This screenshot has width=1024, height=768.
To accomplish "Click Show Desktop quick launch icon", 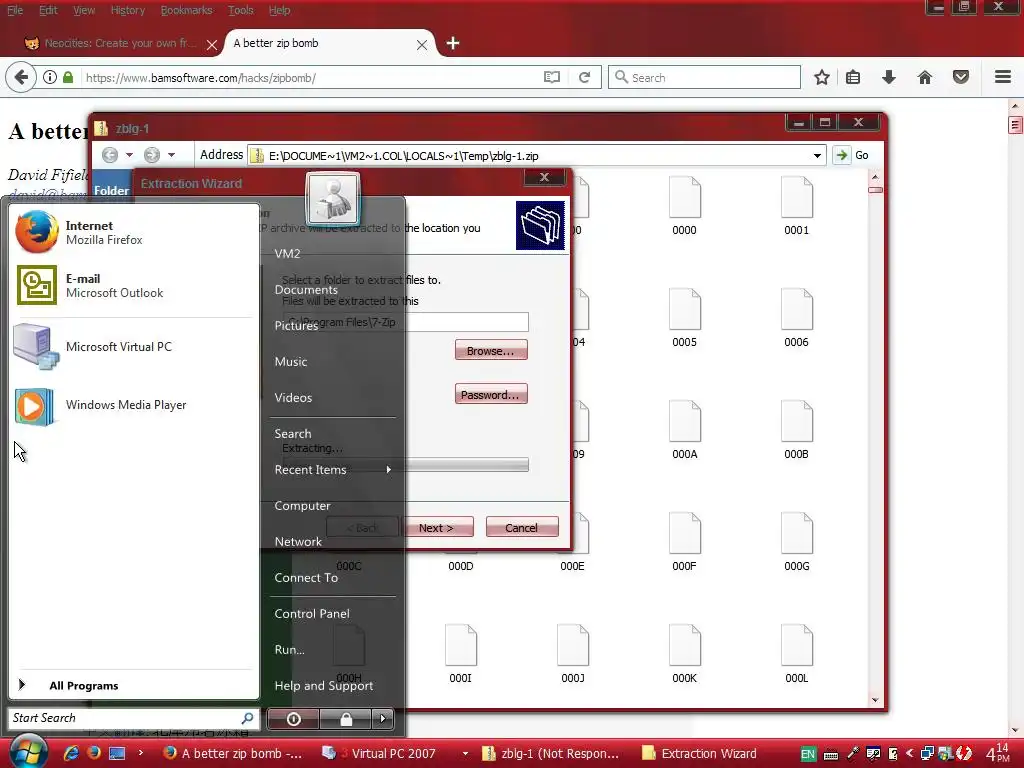I will tap(117, 752).
